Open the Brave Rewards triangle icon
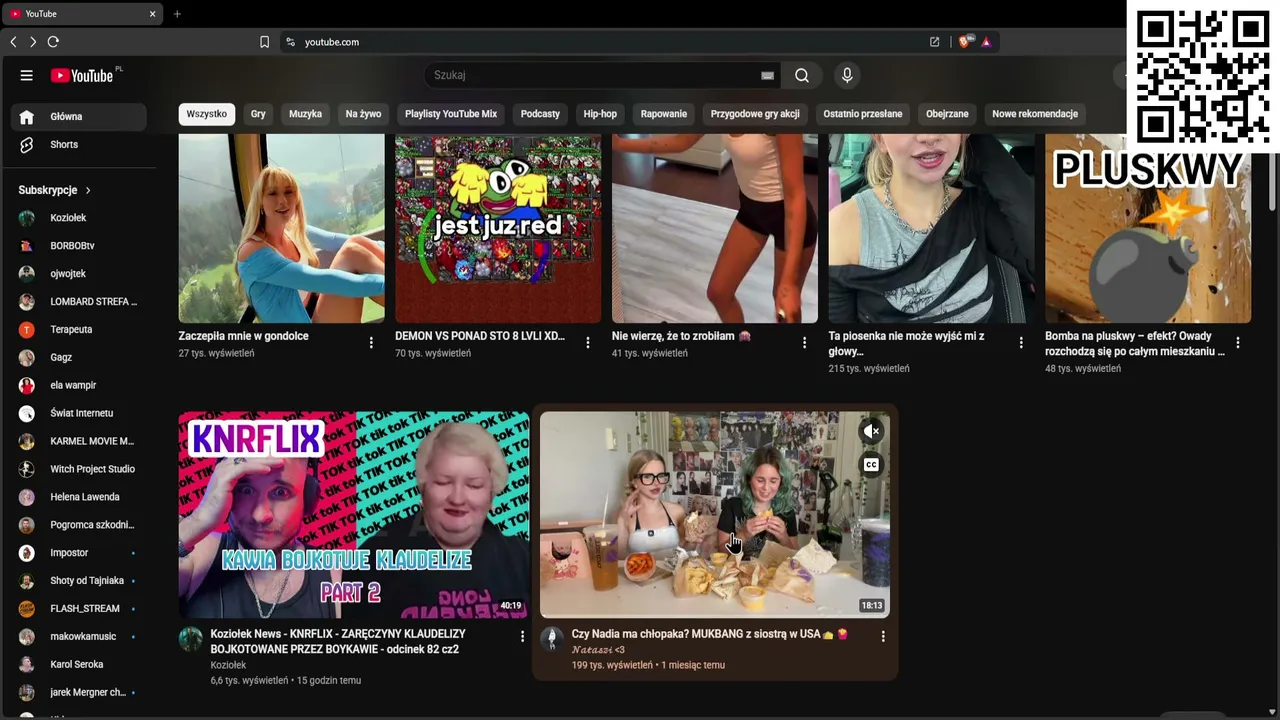 pyautogui.click(x=986, y=42)
